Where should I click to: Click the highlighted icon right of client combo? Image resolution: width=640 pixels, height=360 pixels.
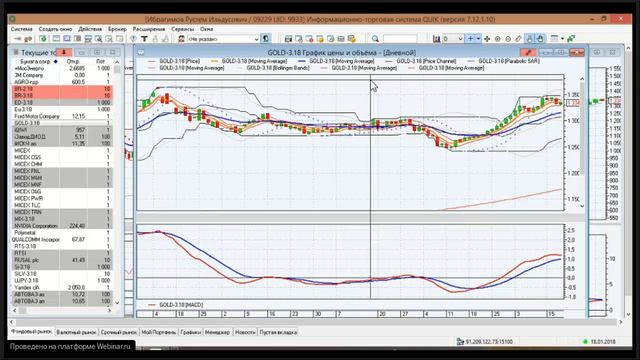coord(266,39)
